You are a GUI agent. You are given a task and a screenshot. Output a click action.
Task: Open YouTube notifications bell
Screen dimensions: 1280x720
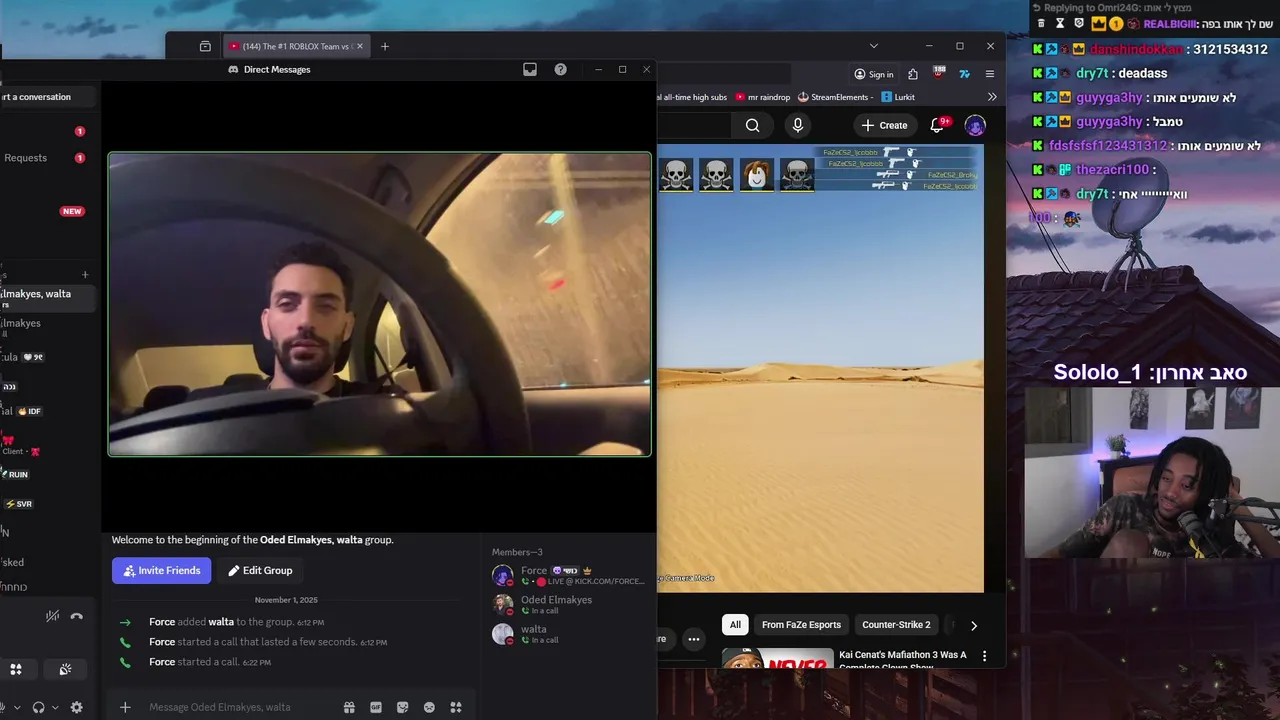point(938,125)
